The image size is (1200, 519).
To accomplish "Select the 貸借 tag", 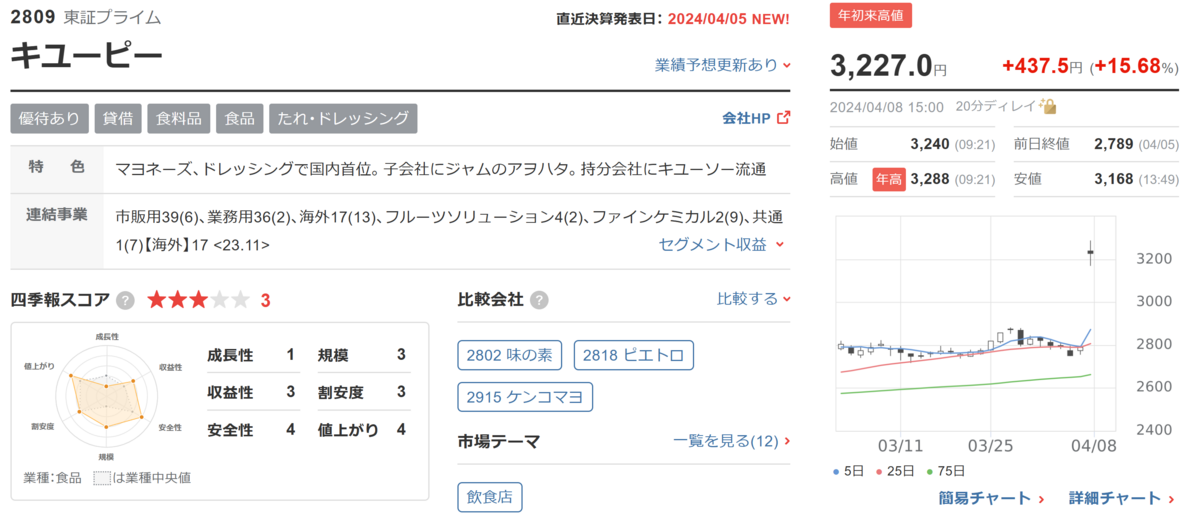I will tap(118, 118).
